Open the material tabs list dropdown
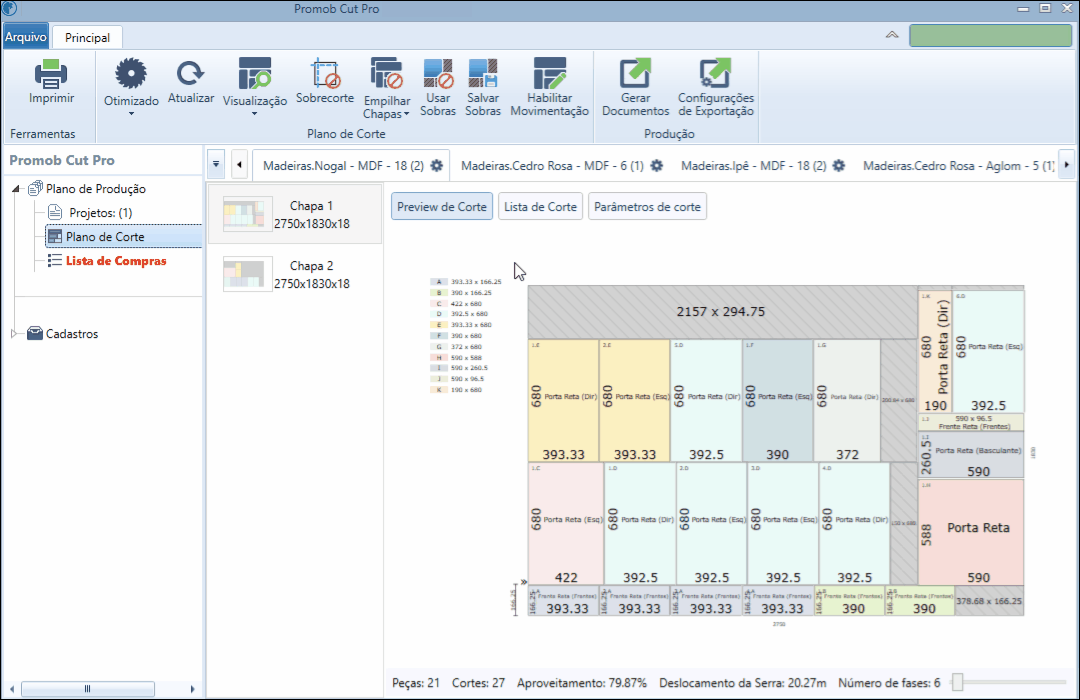The image size is (1080, 700). pyautogui.click(x=216, y=165)
